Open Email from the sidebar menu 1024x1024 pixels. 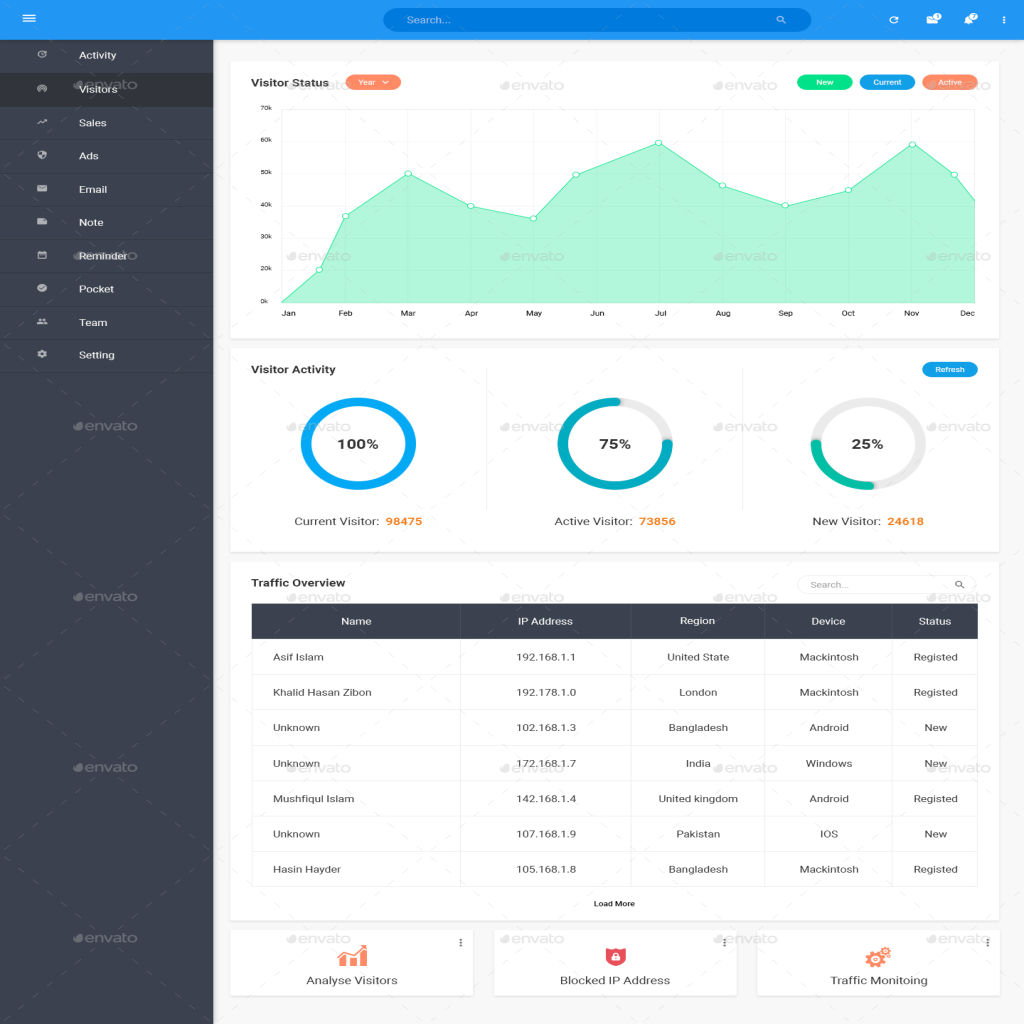pyautogui.click(x=93, y=189)
